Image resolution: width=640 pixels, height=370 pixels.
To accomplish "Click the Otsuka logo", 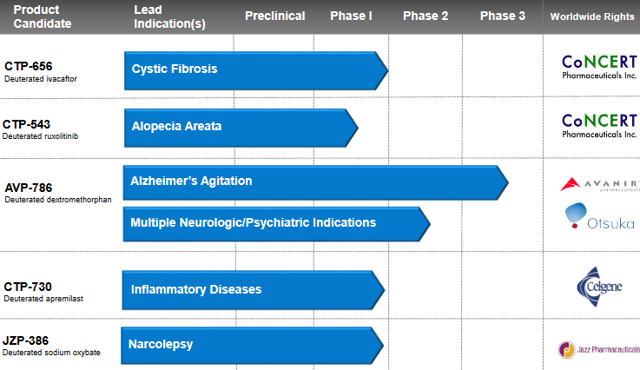I will [600, 216].
